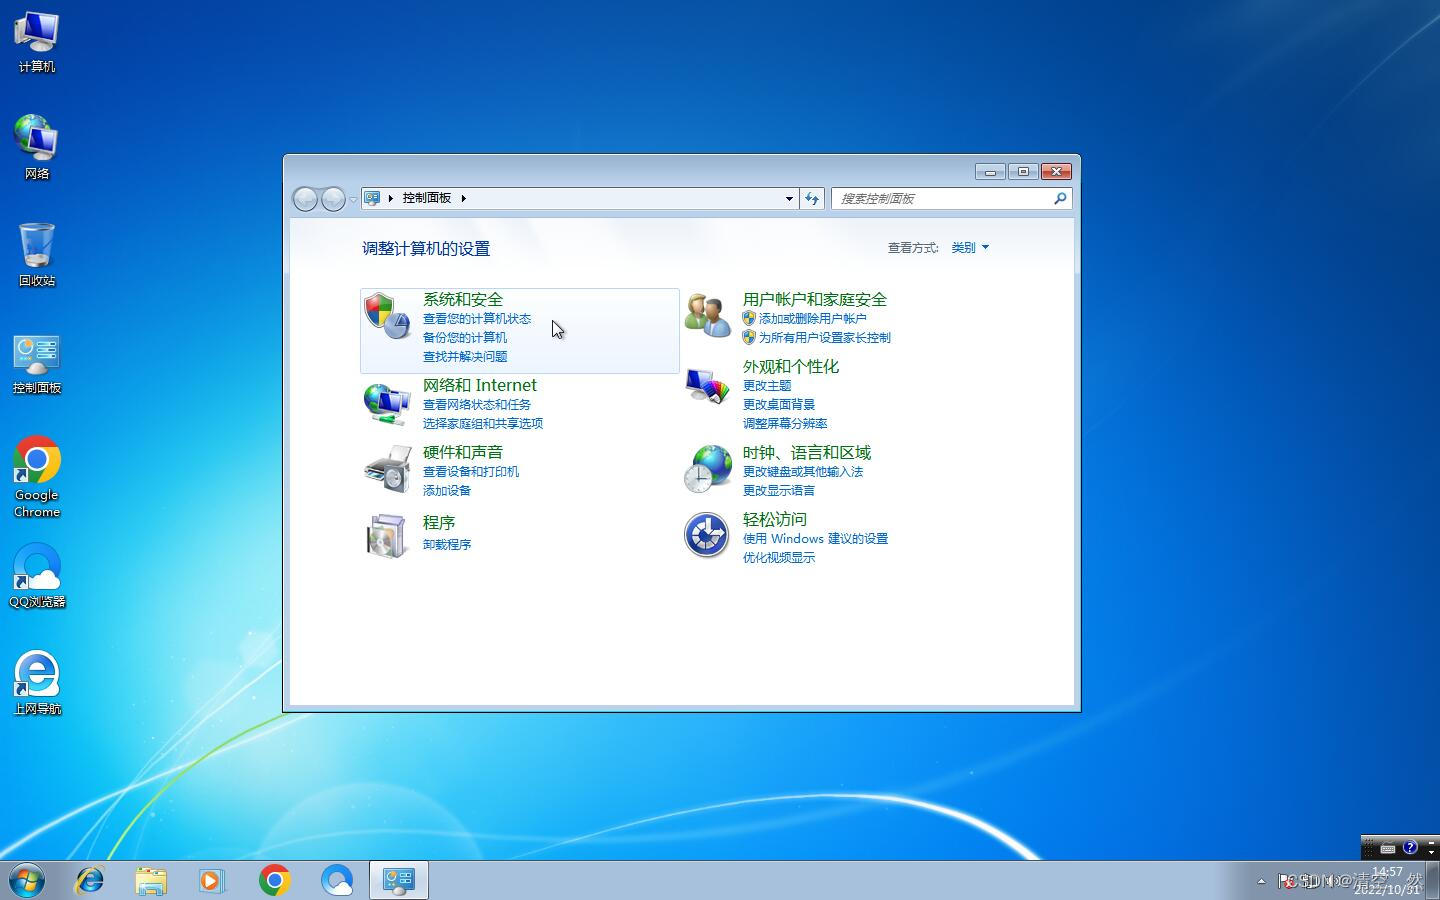Click the refresh button beside address bar

[812, 198]
